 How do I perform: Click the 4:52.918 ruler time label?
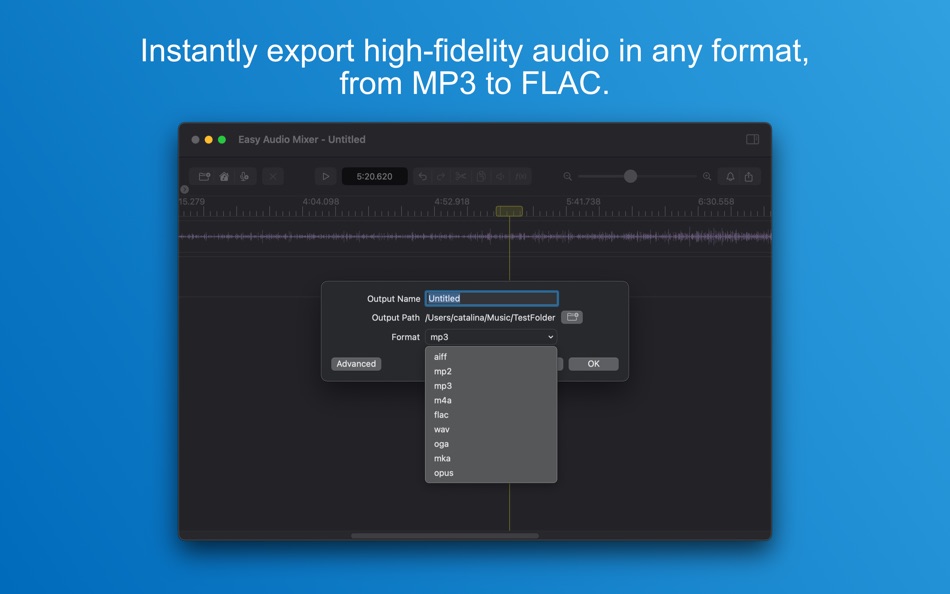[x=452, y=201]
